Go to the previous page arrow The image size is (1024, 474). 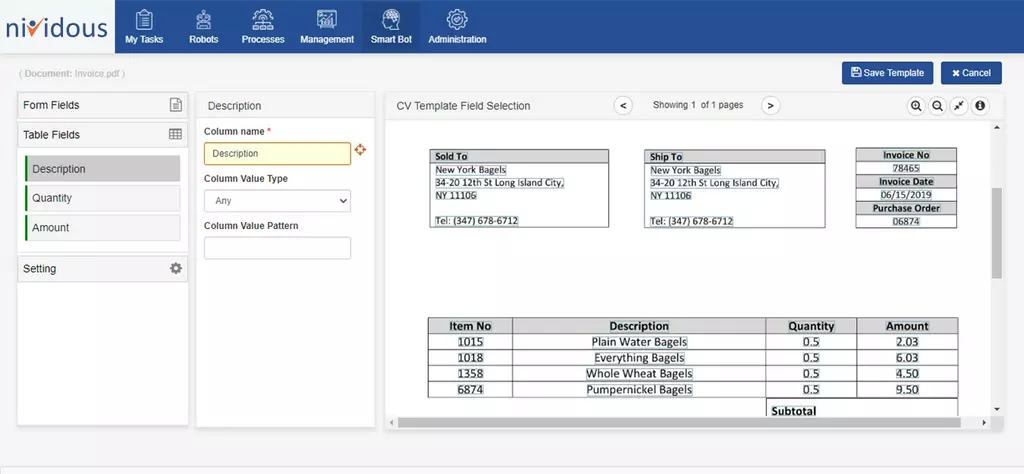tap(622, 105)
